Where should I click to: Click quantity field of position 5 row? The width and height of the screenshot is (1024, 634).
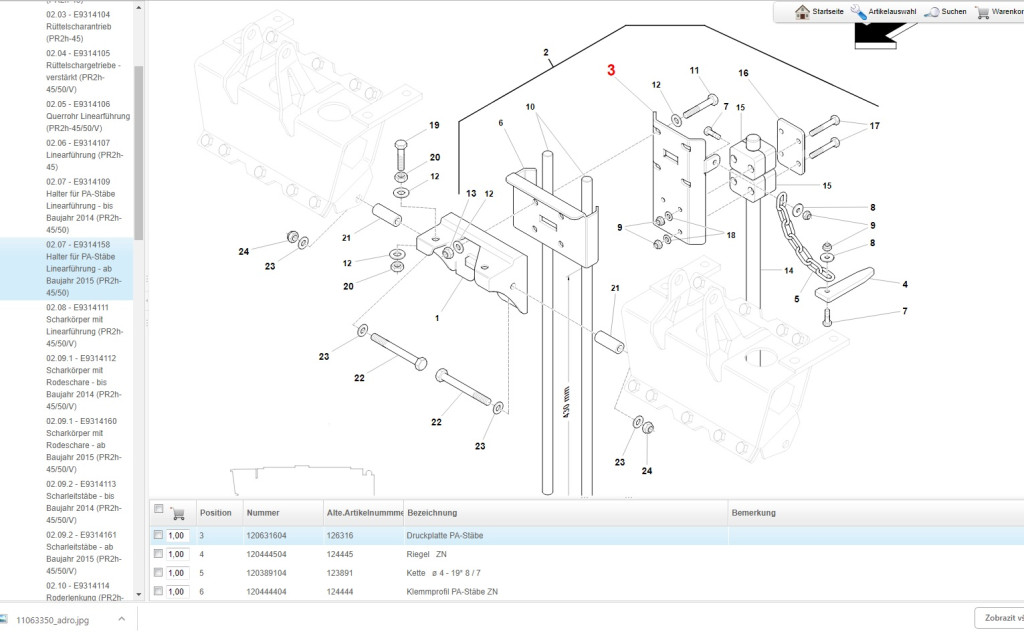[x=178, y=573]
